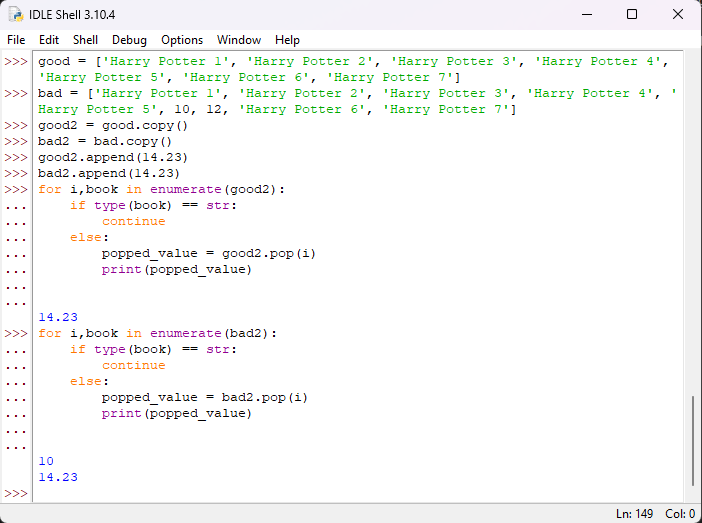Click the vertical scrollbar thumb
The height and width of the screenshot is (523, 702).
(x=693, y=441)
